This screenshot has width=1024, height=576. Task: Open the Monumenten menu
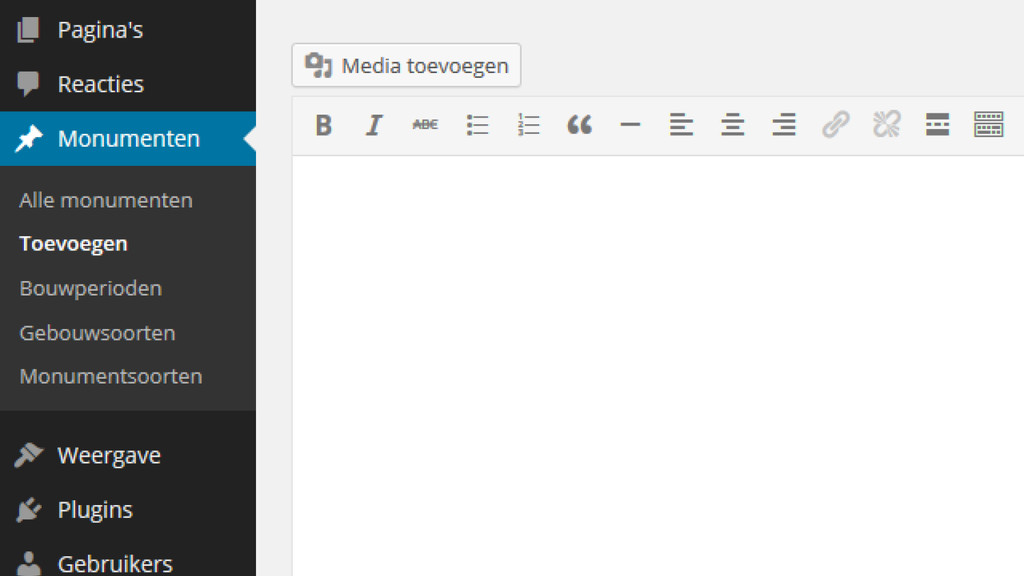point(128,138)
